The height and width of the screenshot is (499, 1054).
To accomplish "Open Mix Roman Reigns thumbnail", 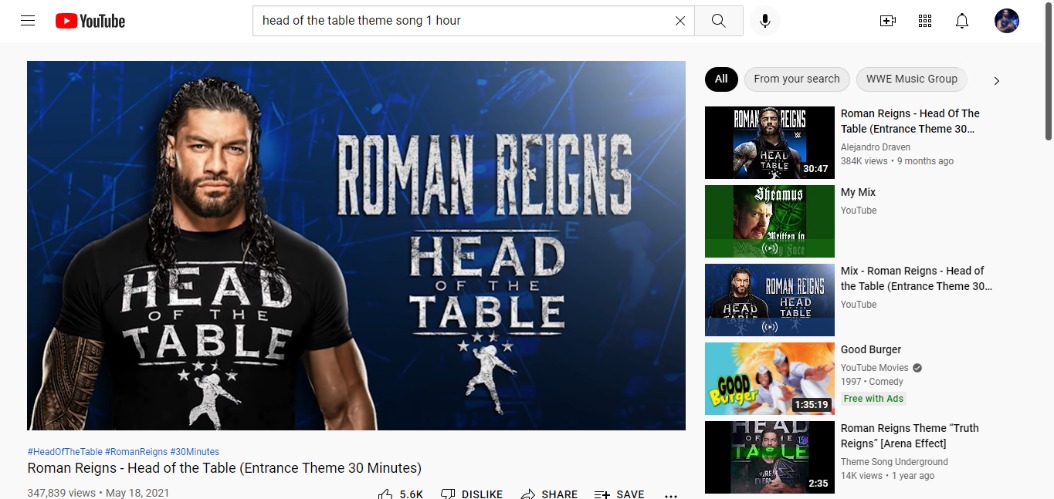I will click(x=770, y=300).
